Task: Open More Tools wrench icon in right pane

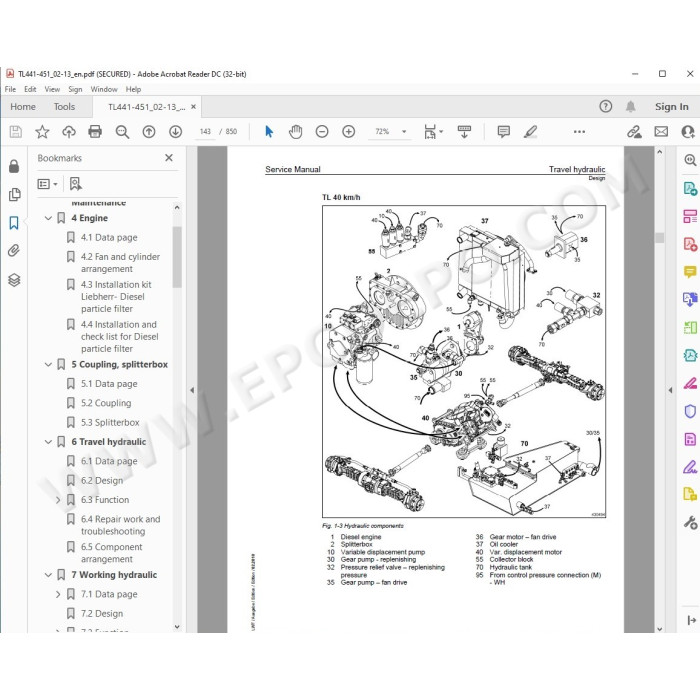Action: tap(690, 522)
